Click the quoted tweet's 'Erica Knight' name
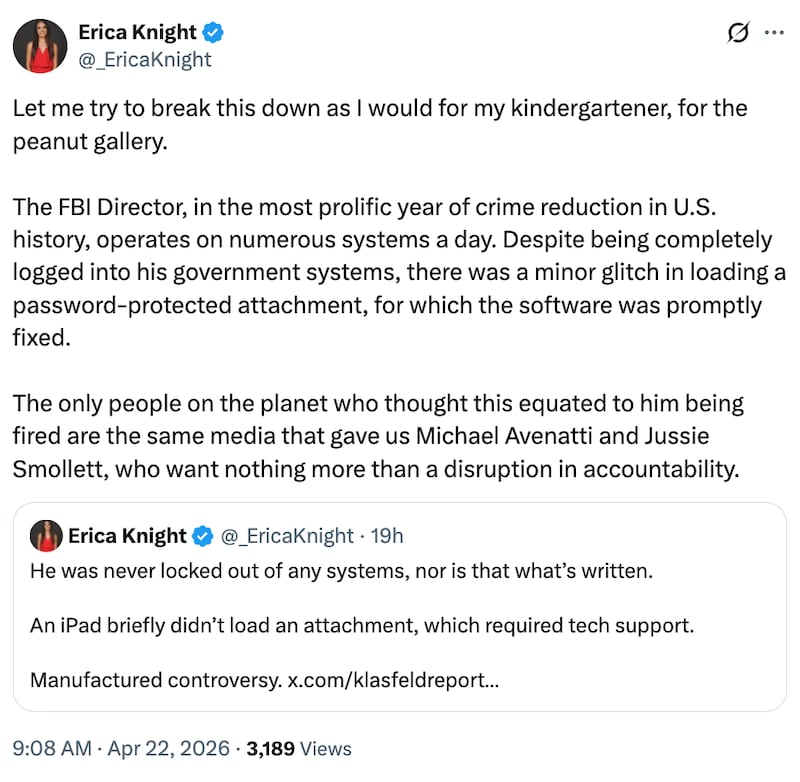Image resolution: width=800 pixels, height=782 pixels. [x=129, y=536]
